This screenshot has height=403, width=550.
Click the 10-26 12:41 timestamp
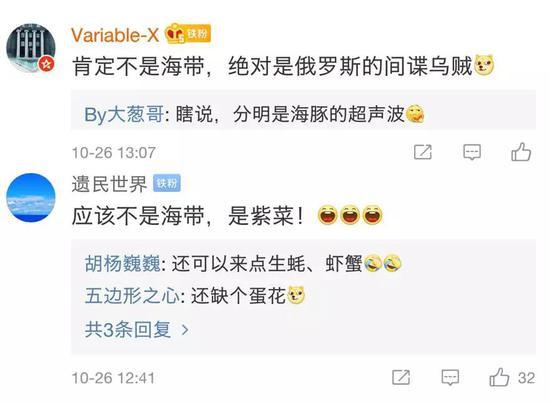point(113,378)
